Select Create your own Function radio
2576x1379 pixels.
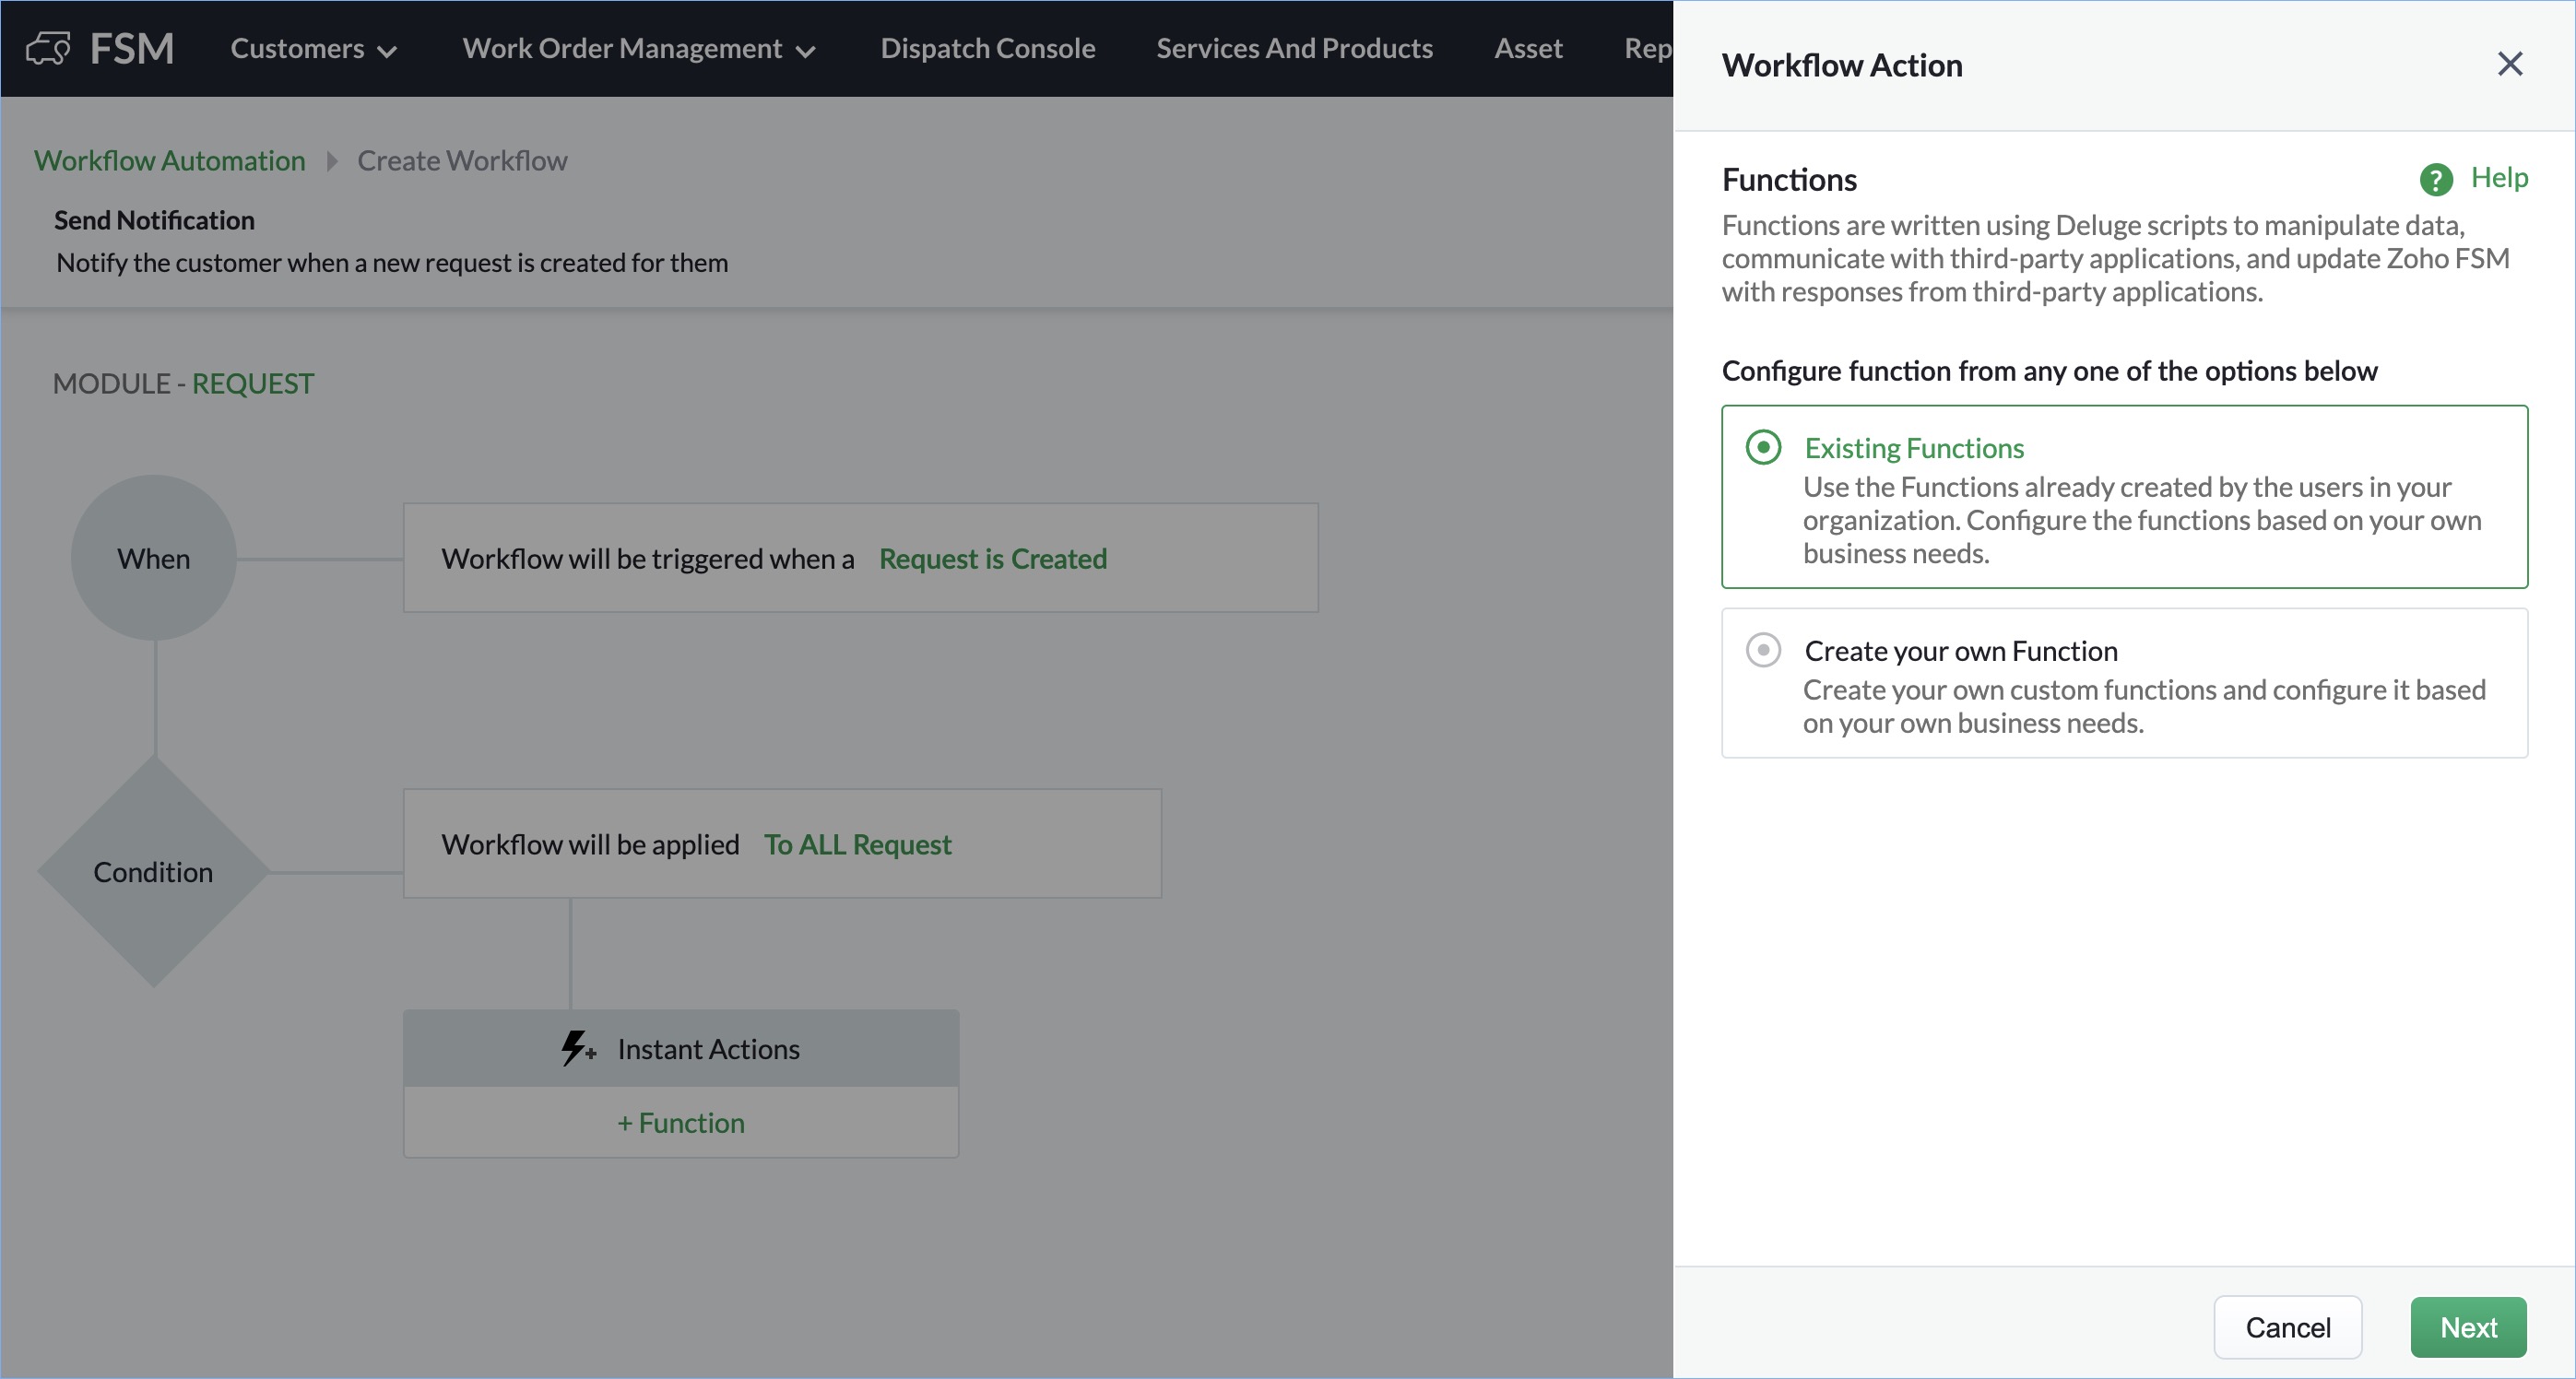tap(1763, 650)
